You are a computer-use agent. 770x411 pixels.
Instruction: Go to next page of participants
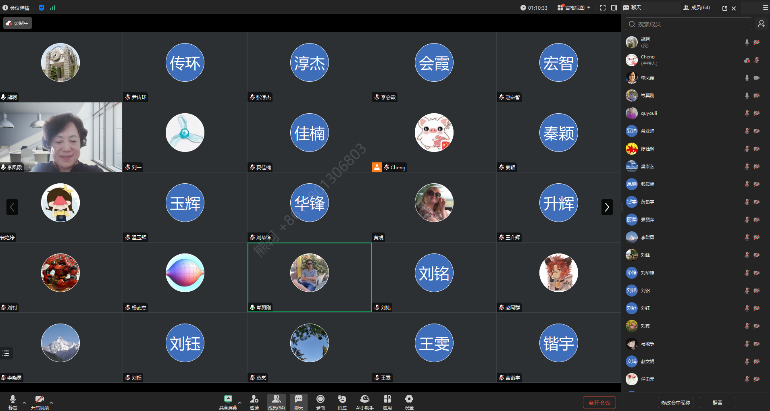tap(606, 207)
